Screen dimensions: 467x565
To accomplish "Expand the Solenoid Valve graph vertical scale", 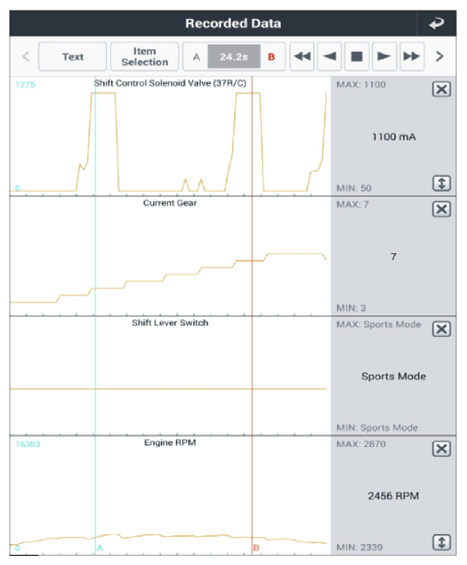I will 441,183.
